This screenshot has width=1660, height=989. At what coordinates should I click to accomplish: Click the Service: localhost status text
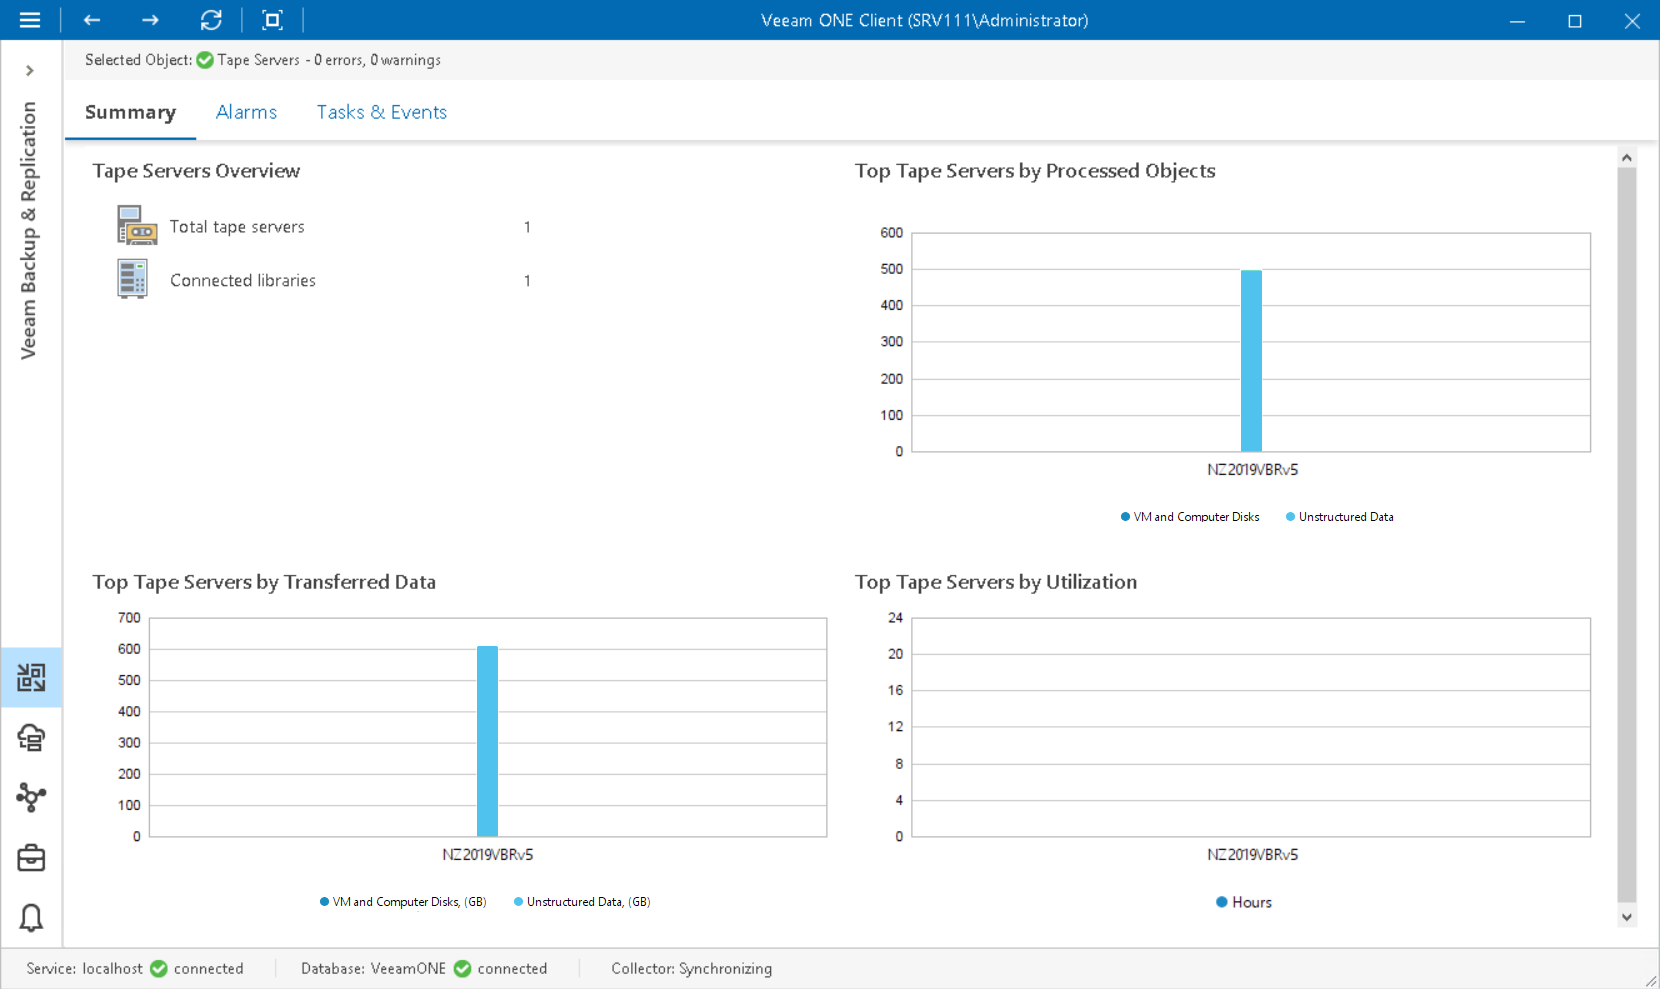point(85,969)
